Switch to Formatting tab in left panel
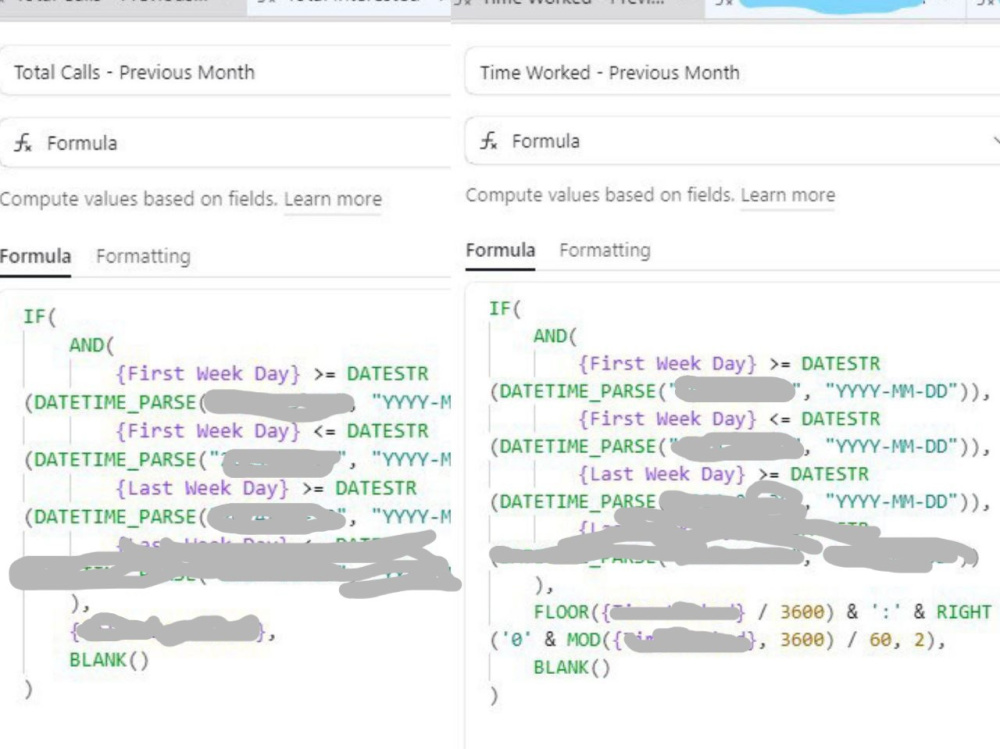Image resolution: width=1000 pixels, height=749 pixels. (x=143, y=256)
